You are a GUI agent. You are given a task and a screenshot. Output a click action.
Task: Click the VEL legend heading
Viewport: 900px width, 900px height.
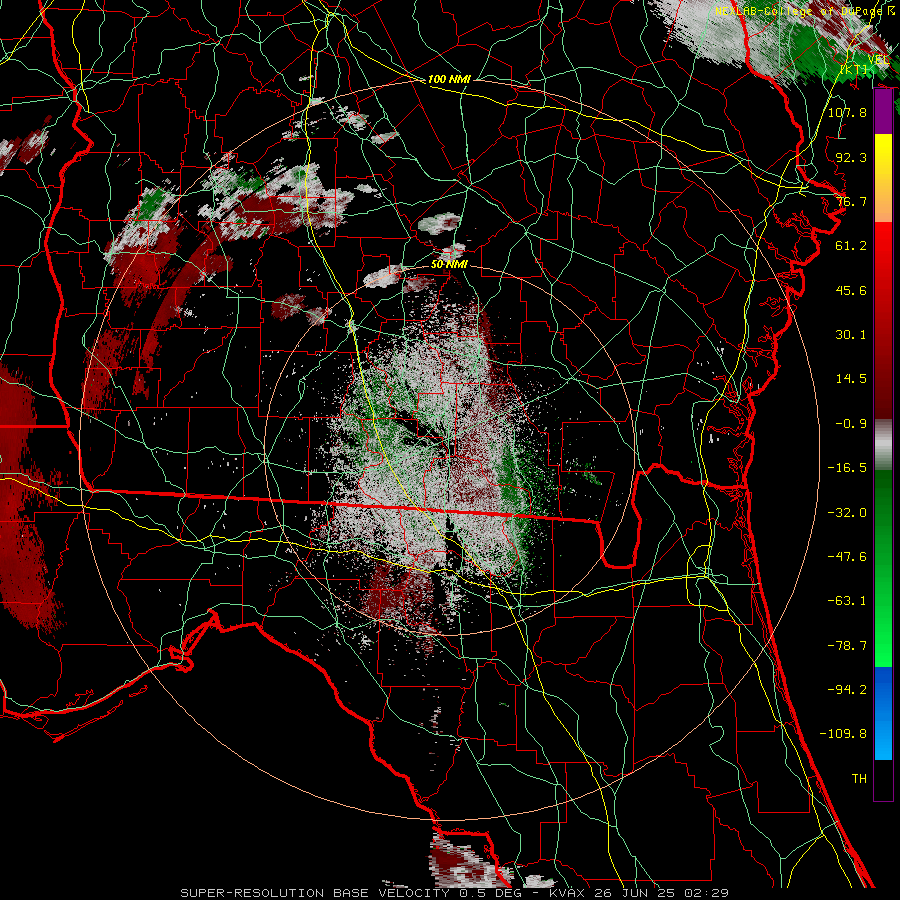tap(878, 60)
